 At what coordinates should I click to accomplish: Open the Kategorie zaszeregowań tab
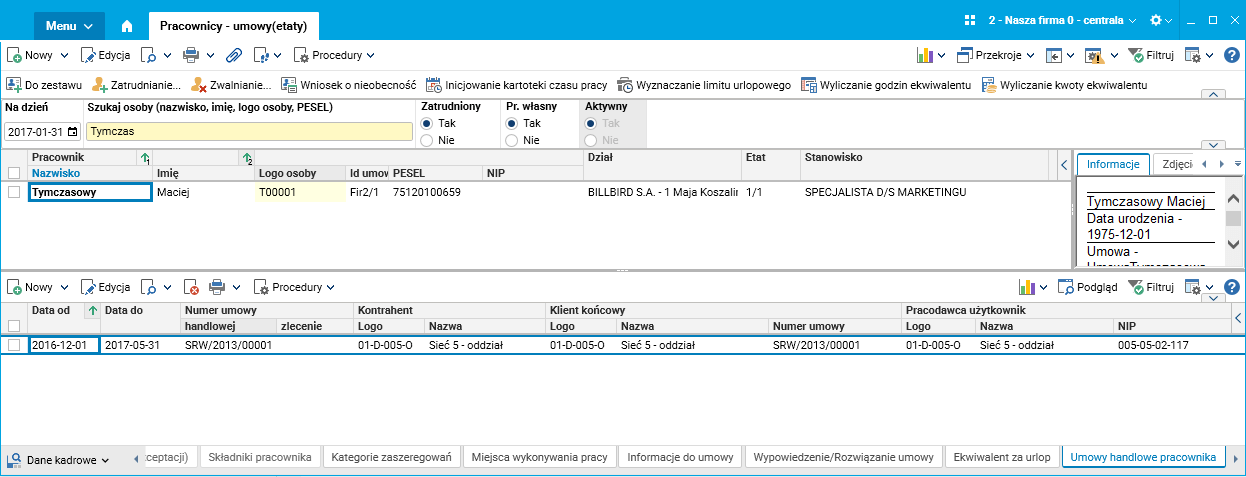point(394,457)
